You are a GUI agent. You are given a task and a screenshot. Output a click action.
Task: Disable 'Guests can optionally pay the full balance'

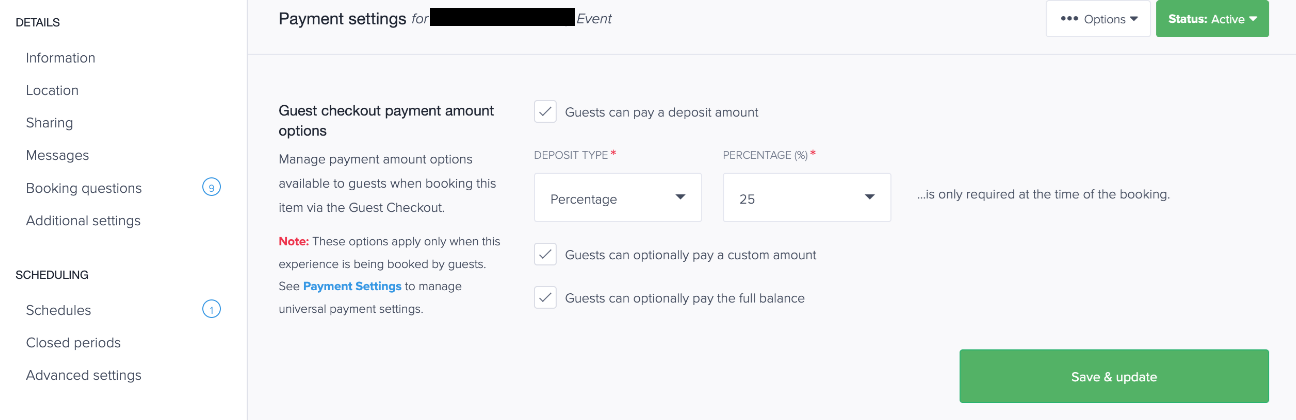click(x=545, y=298)
